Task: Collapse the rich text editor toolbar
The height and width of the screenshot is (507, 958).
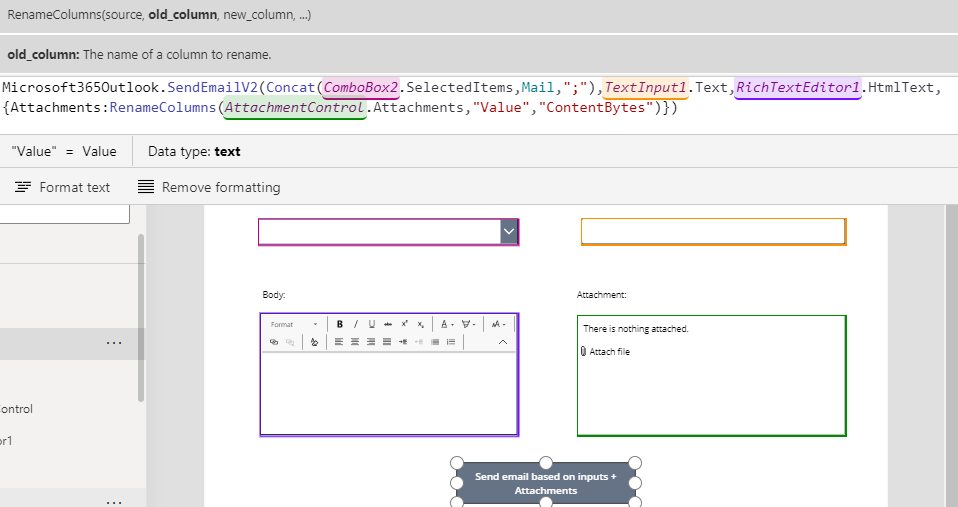Action: pos(503,342)
